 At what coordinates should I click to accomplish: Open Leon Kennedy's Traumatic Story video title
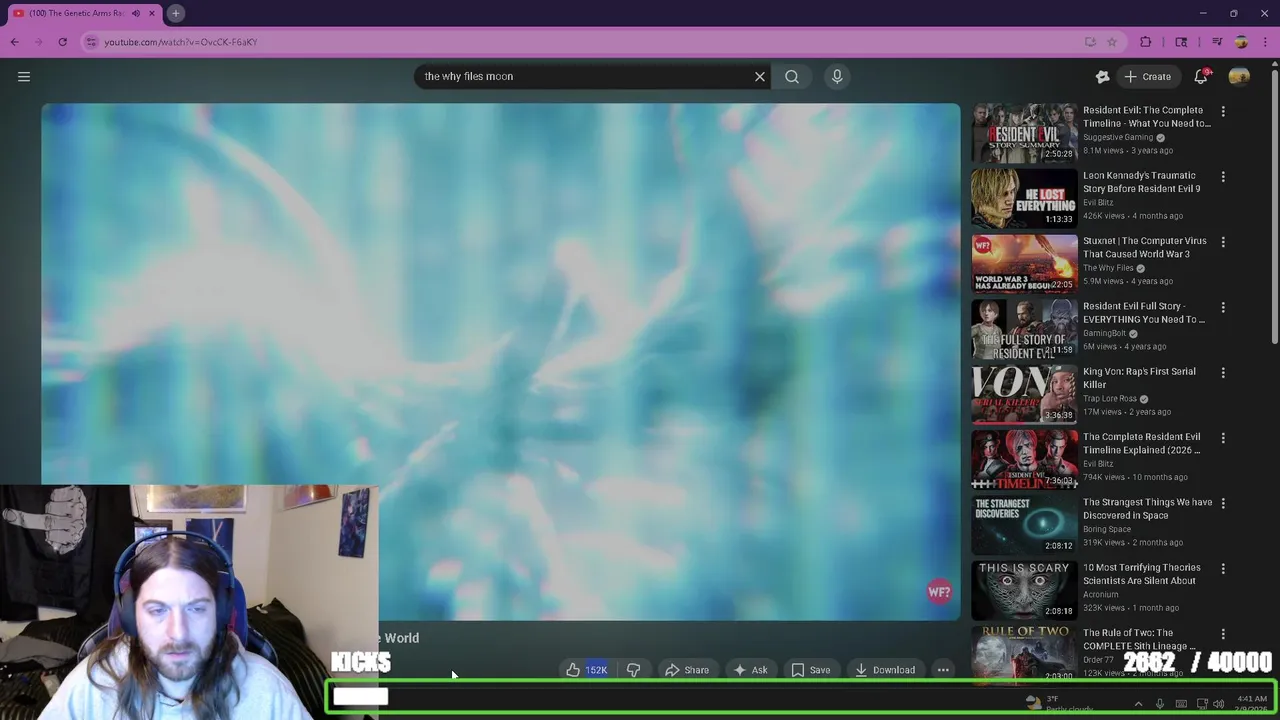pos(1141,182)
